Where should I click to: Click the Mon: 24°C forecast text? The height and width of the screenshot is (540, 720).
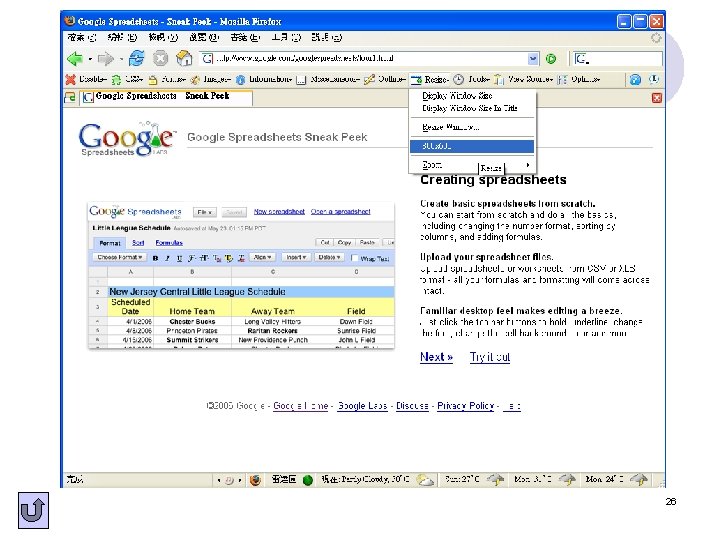(x=604, y=479)
